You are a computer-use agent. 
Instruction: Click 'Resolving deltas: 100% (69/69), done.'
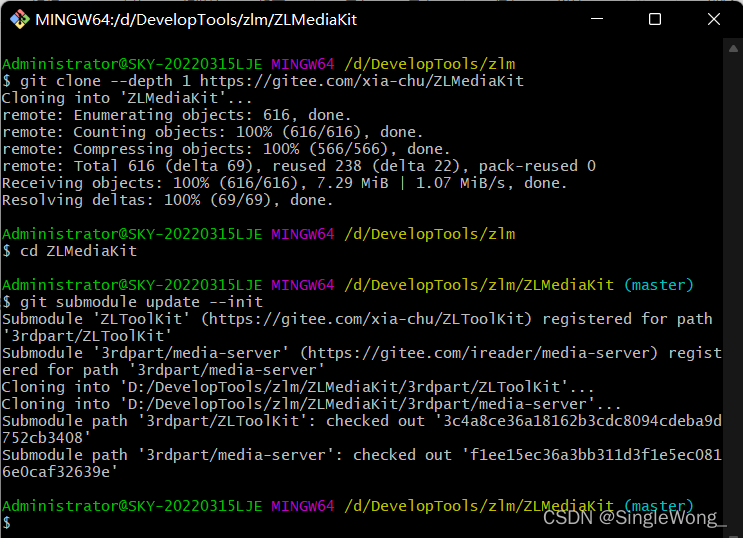tap(168, 201)
